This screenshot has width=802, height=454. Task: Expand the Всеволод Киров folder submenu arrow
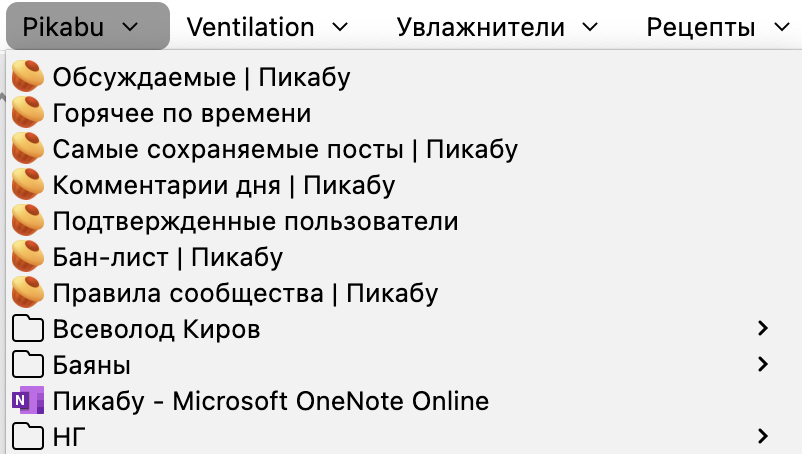pyautogui.click(x=763, y=328)
